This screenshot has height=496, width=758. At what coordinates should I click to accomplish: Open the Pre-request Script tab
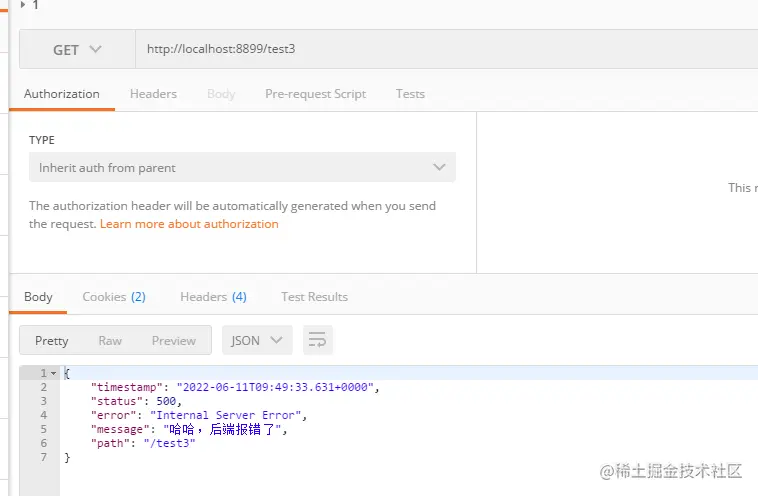pyautogui.click(x=315, y=94)
